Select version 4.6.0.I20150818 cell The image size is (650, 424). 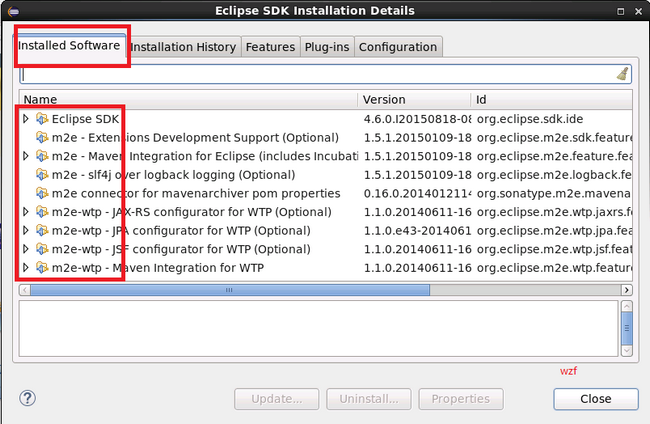417,119
